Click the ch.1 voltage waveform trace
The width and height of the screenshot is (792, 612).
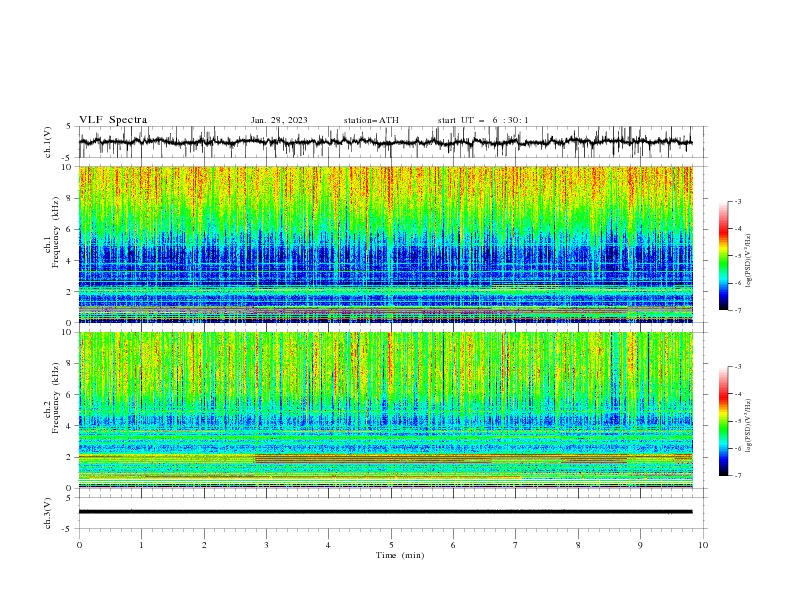coord(385,142)
